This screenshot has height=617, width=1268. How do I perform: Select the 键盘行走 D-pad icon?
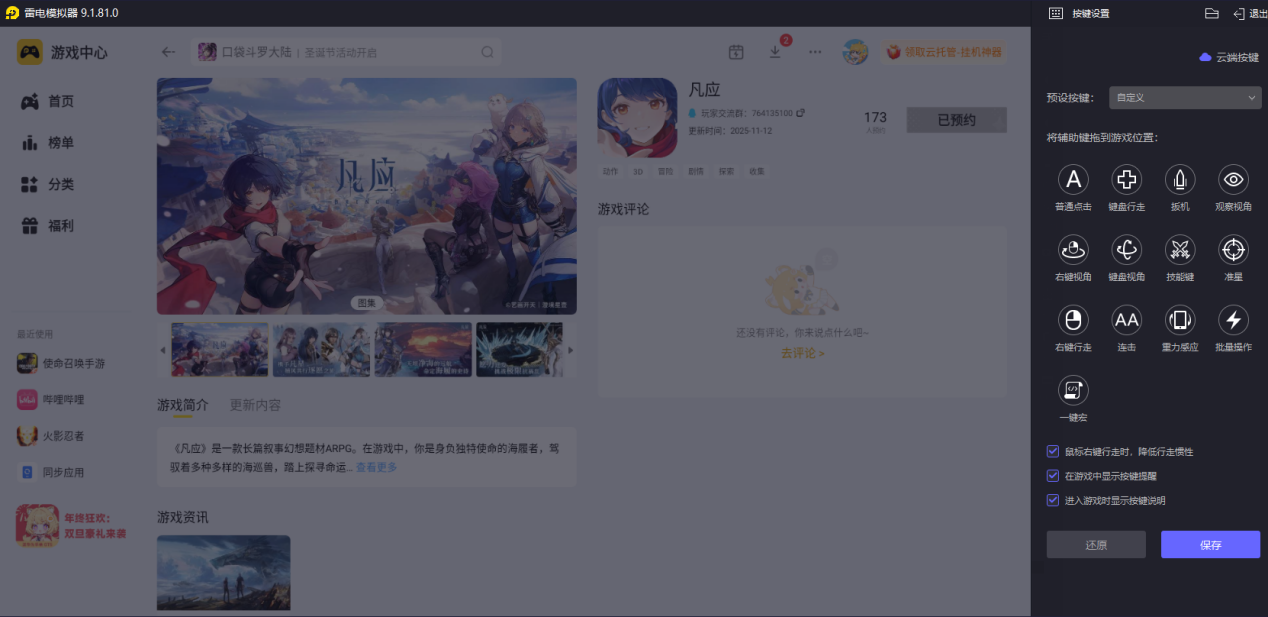coord(1127,180)
